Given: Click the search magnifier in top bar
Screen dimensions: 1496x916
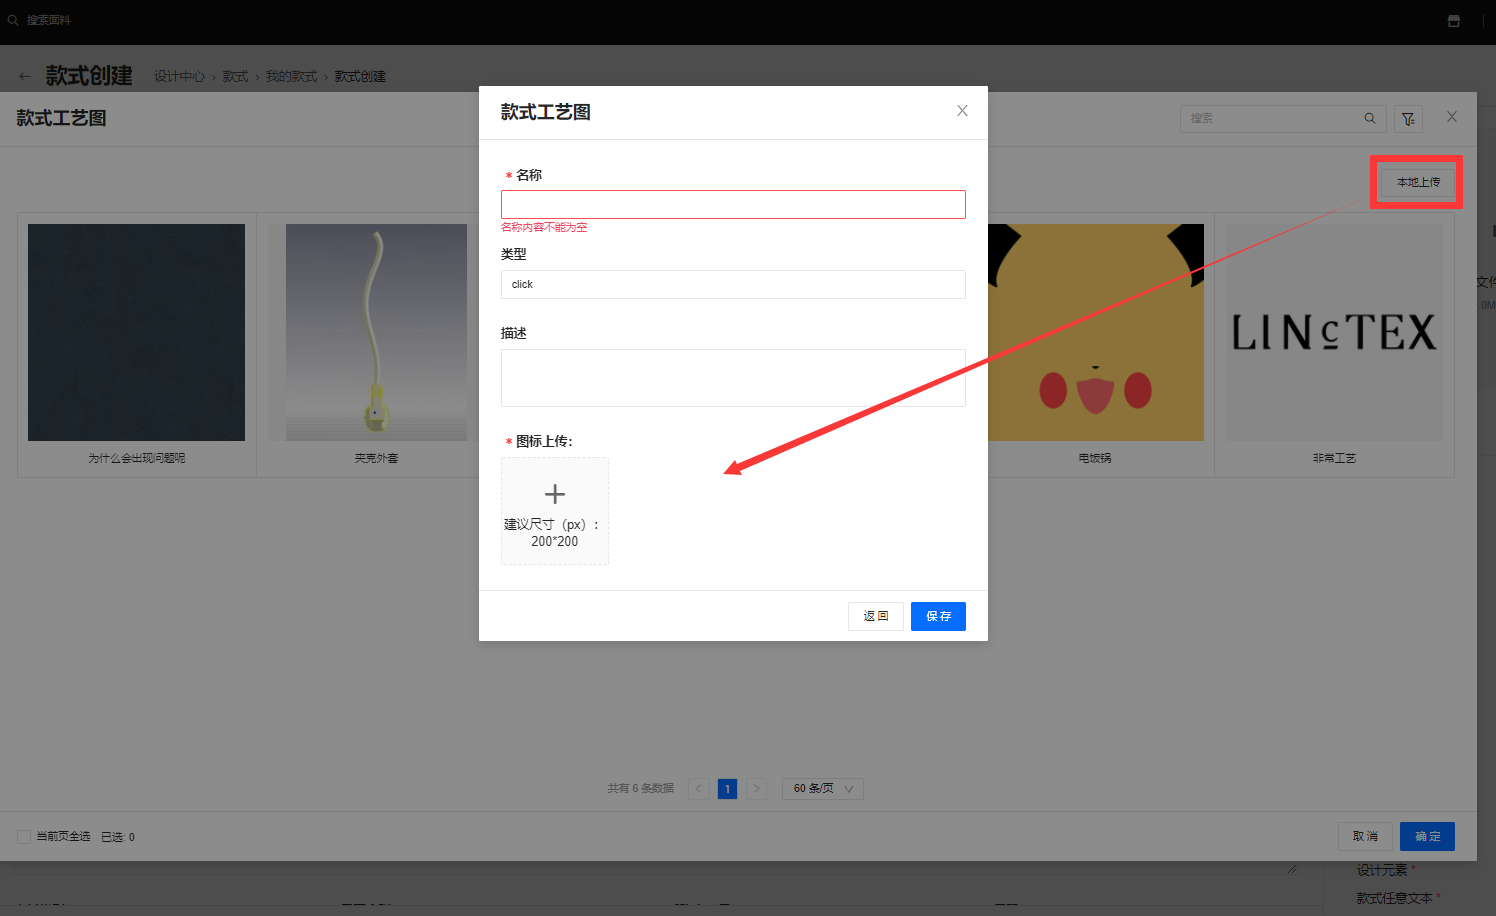Looking at the screenshot, I should [x=13, y=20].
